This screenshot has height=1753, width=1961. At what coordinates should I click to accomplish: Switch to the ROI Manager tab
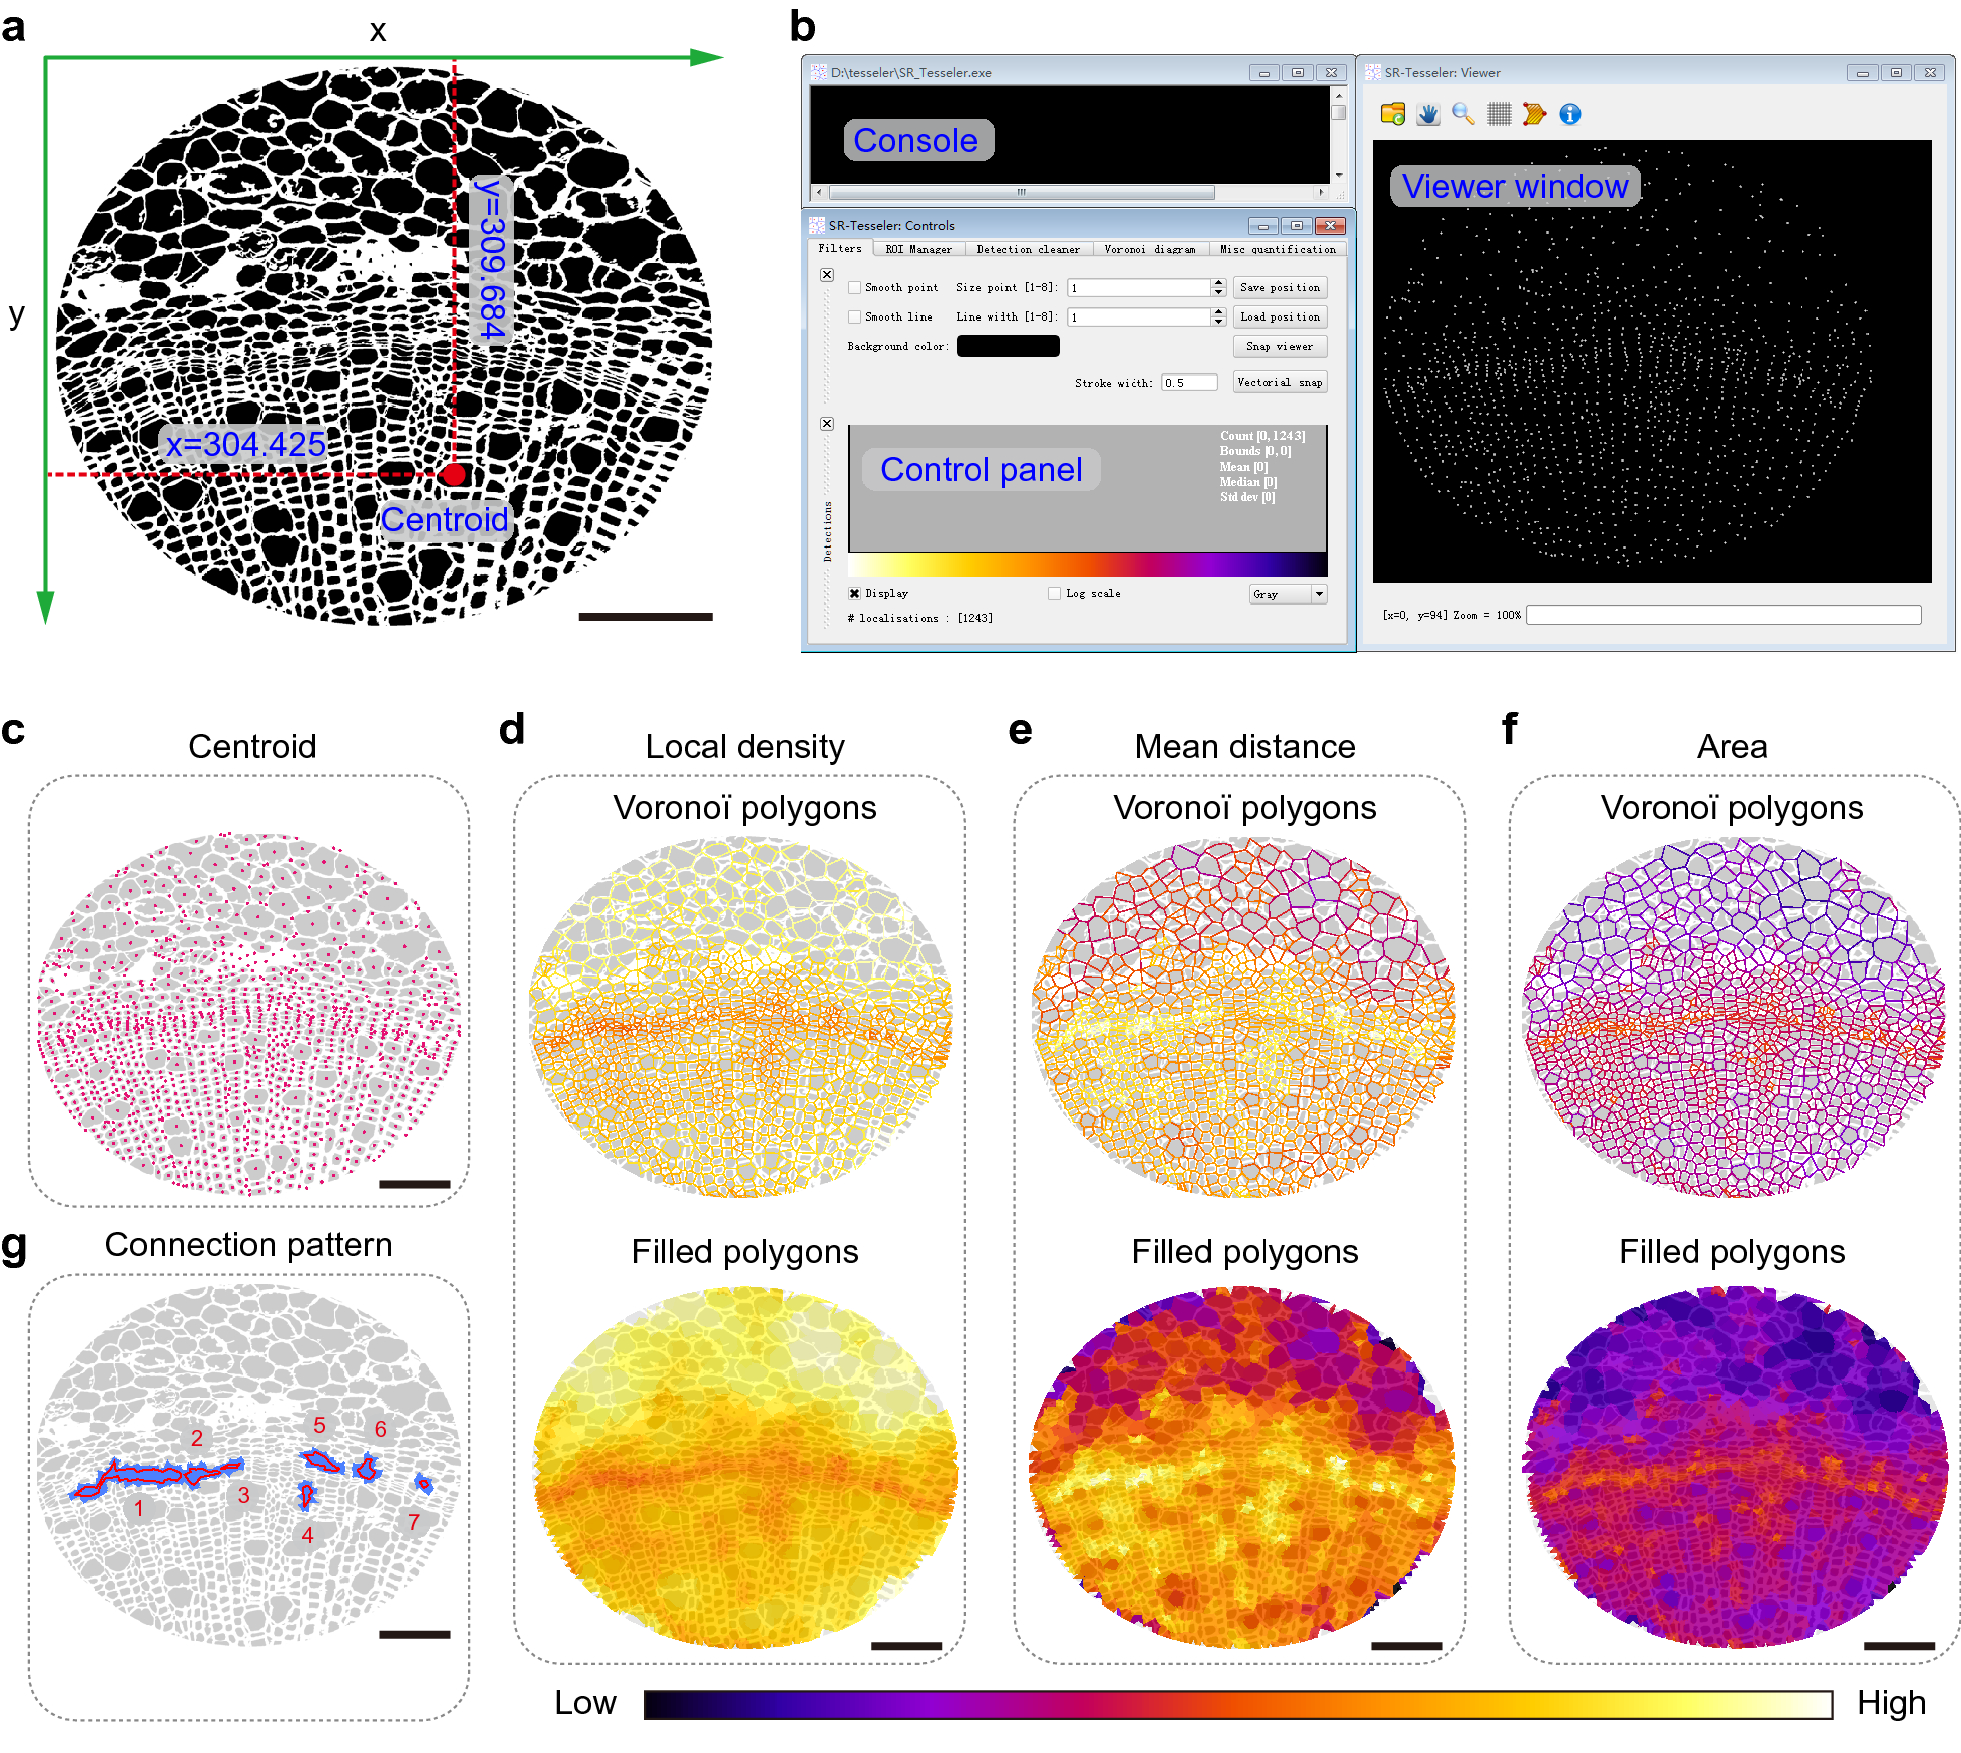click(919, 249)
